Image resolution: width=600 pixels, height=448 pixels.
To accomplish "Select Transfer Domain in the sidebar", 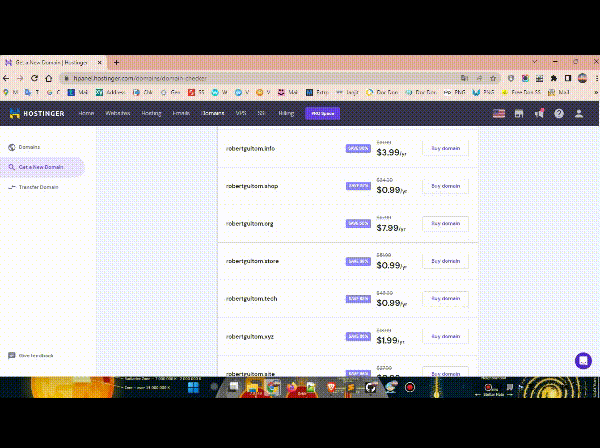I will [38, 187].
